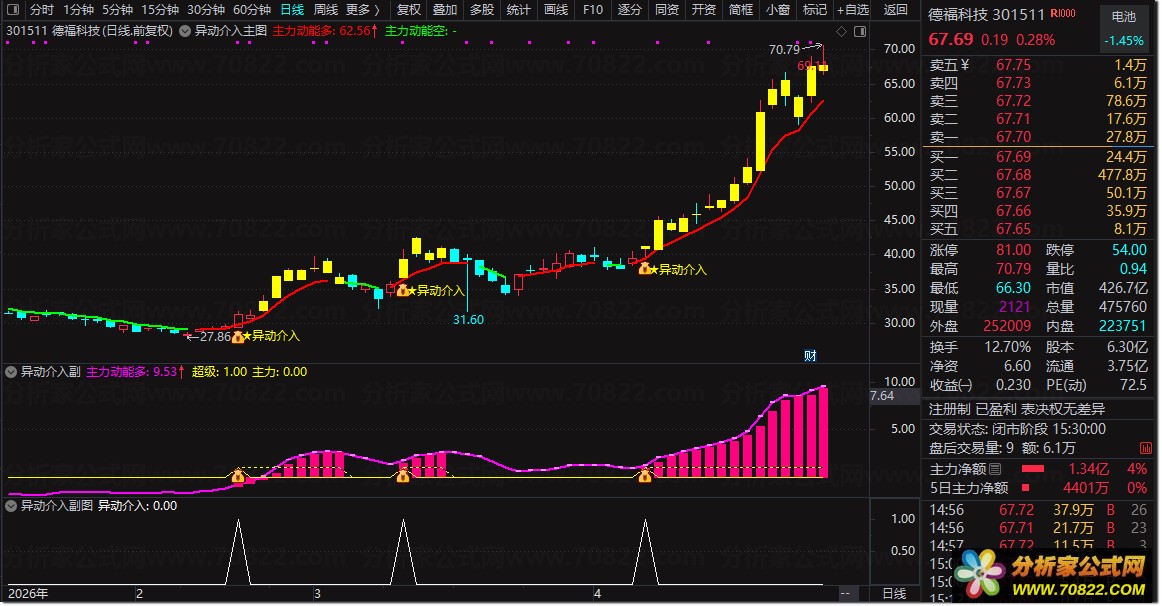
Task: Select the 周线 weekly chart tab
Action: click(x=325, y=10)
